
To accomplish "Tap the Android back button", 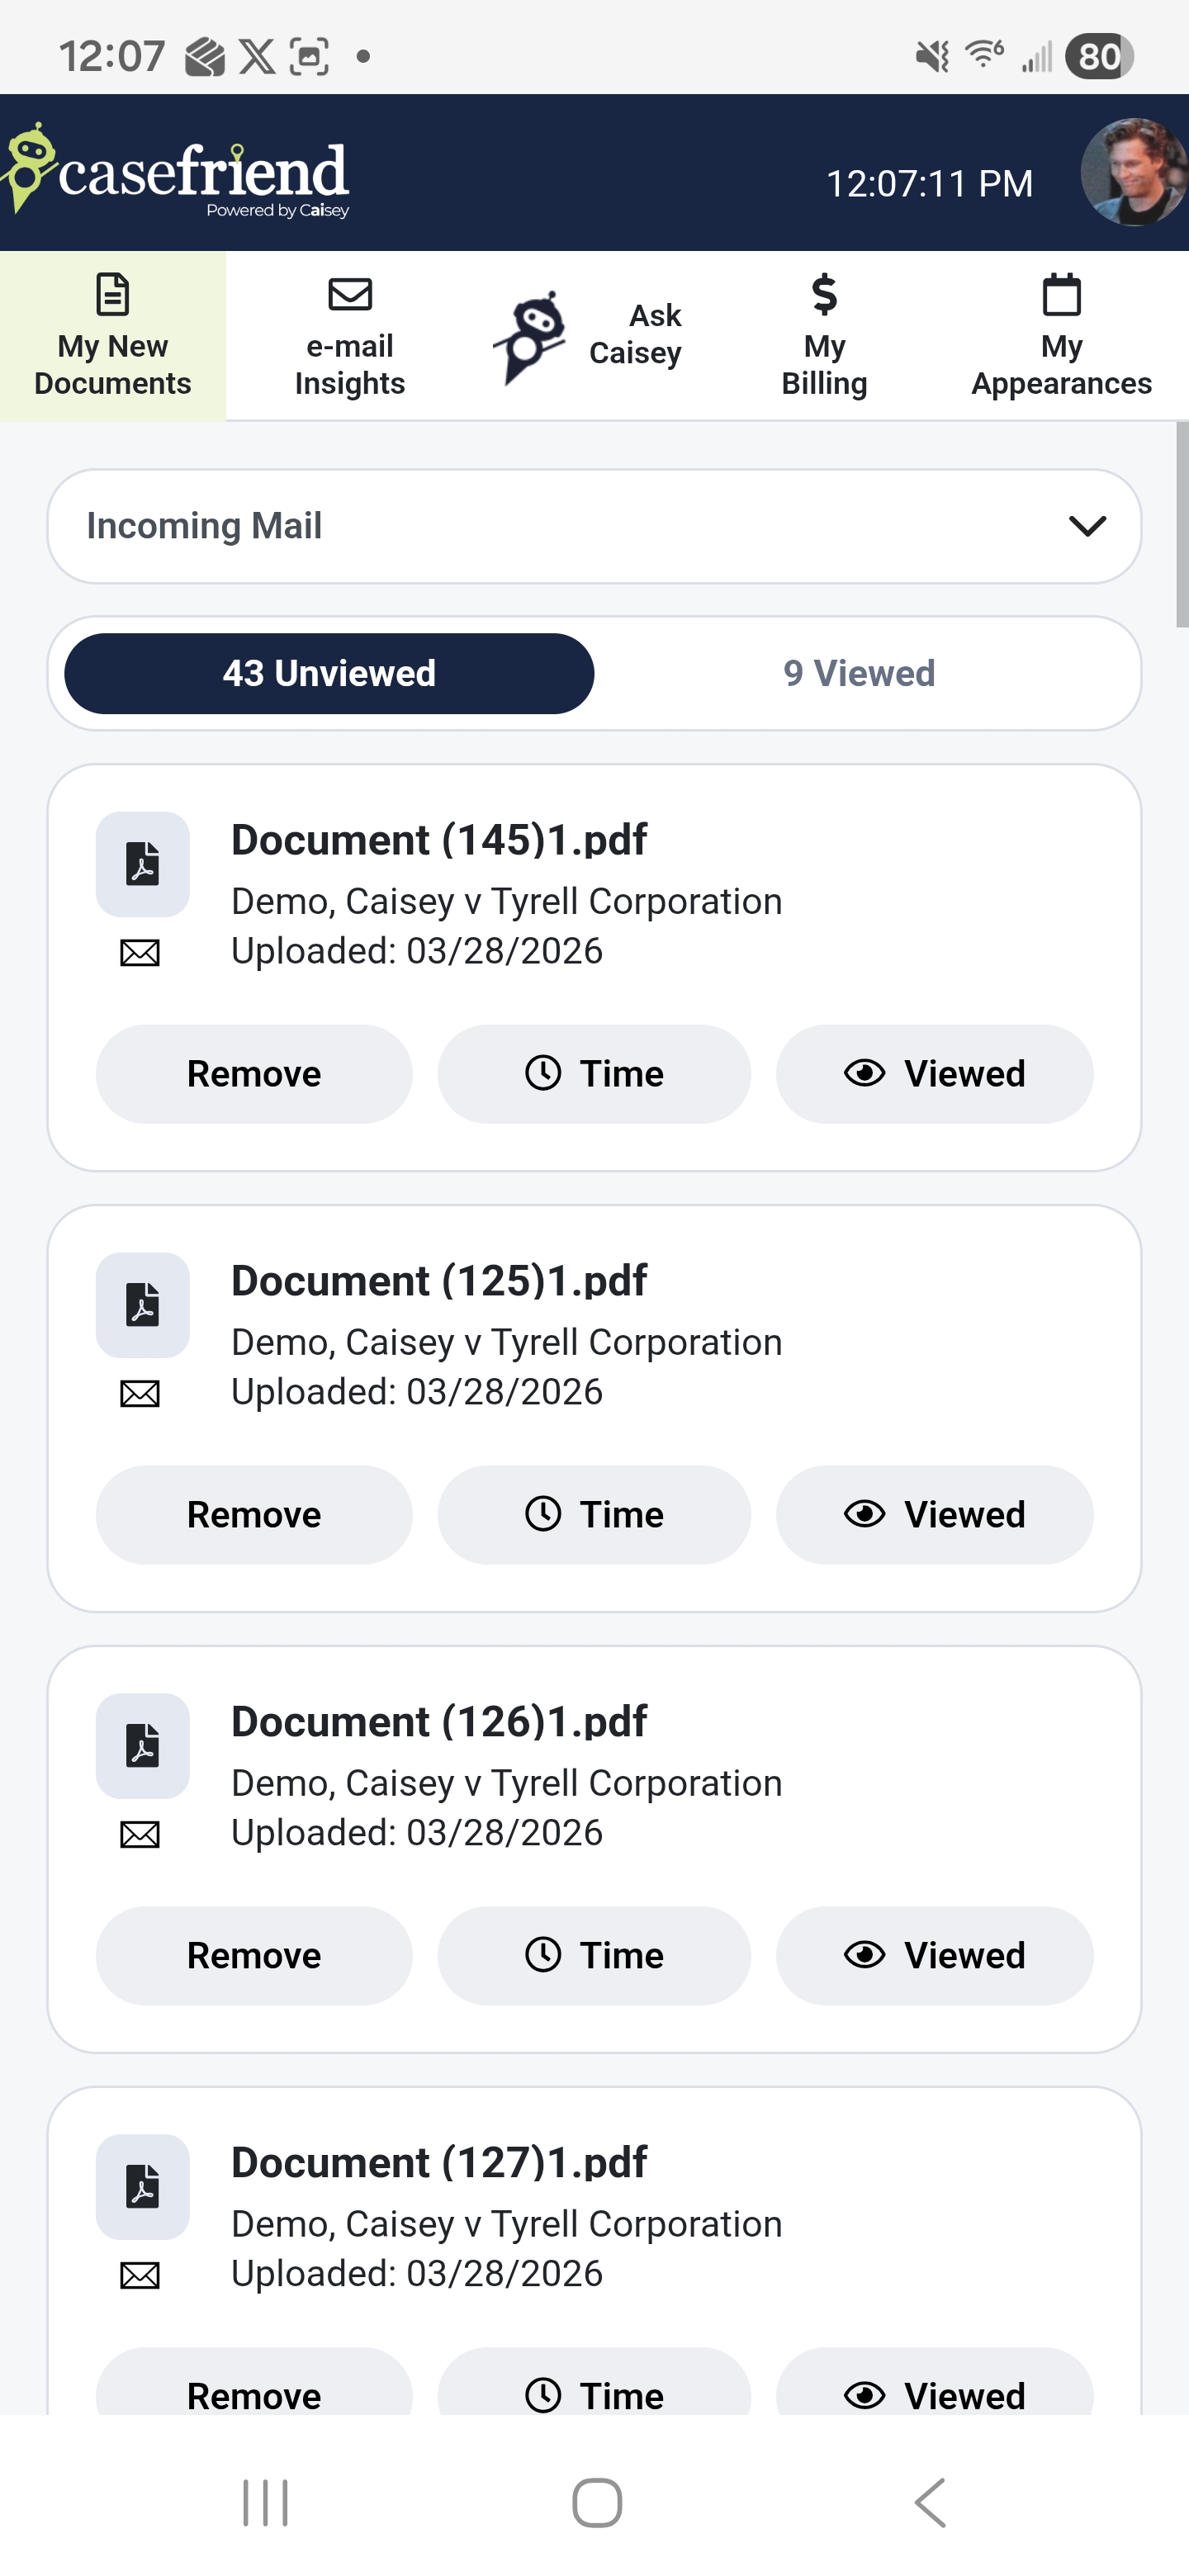I will click(930, 2503).
